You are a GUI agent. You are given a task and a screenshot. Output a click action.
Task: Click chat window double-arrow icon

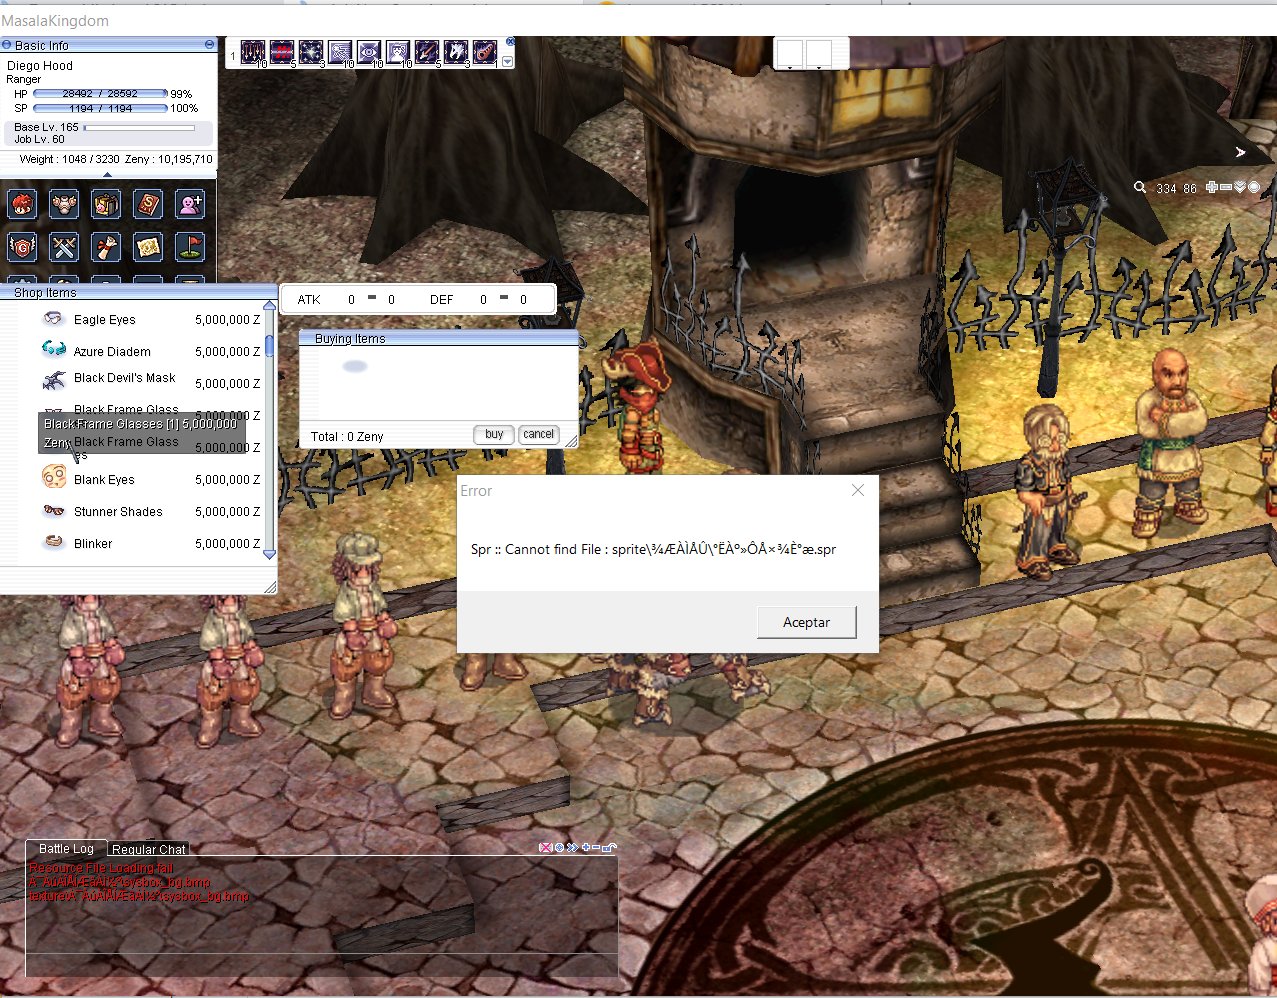(572, 847)
